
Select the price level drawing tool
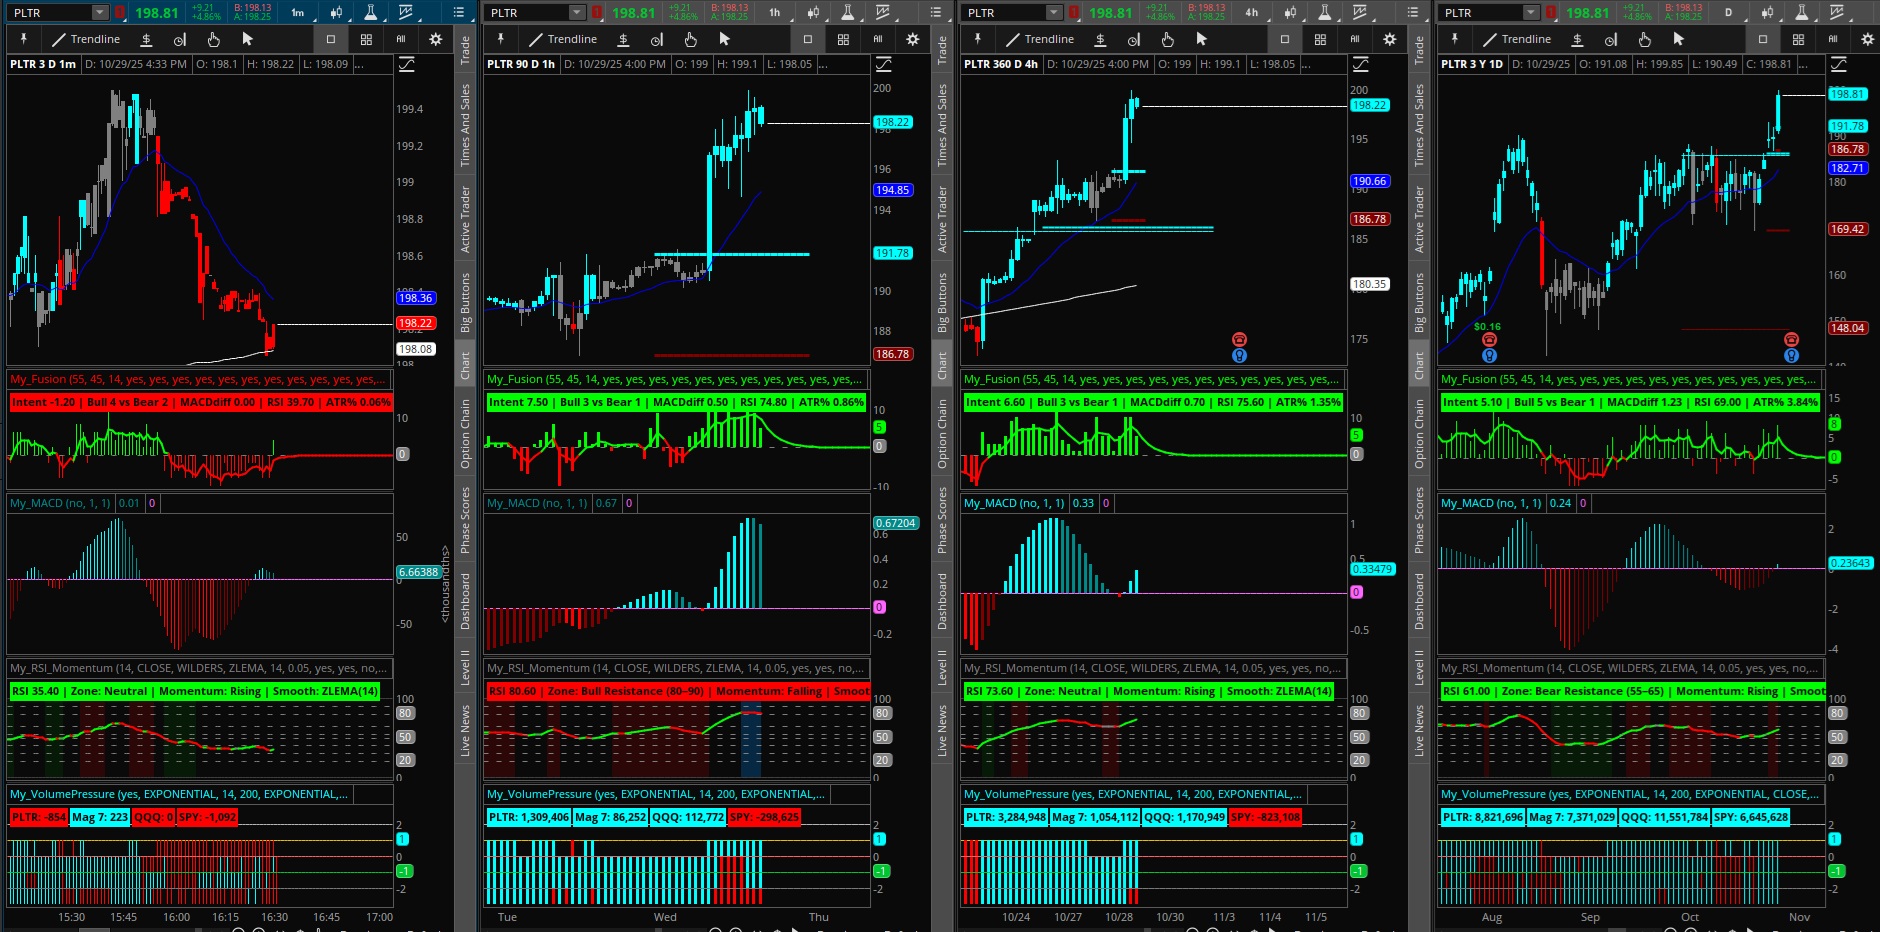pyautogui.click(x=147, y=40)
